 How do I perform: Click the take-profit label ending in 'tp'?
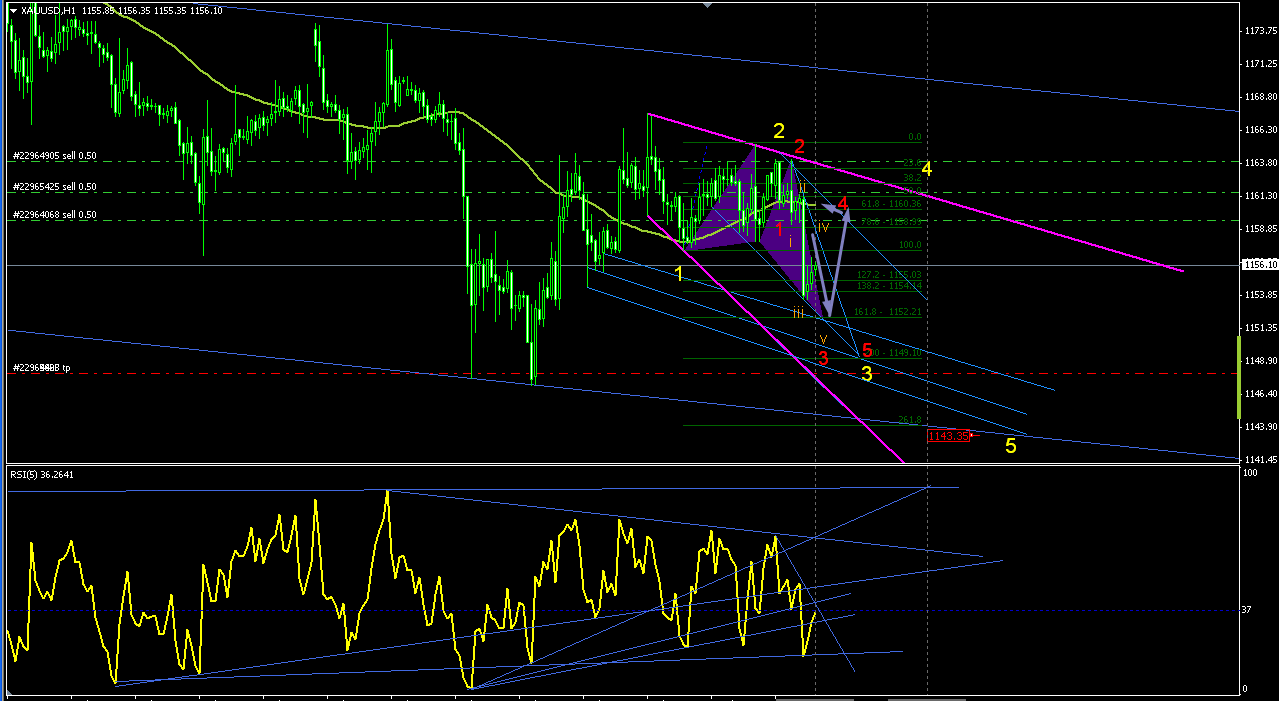click(x=41, y=368)
